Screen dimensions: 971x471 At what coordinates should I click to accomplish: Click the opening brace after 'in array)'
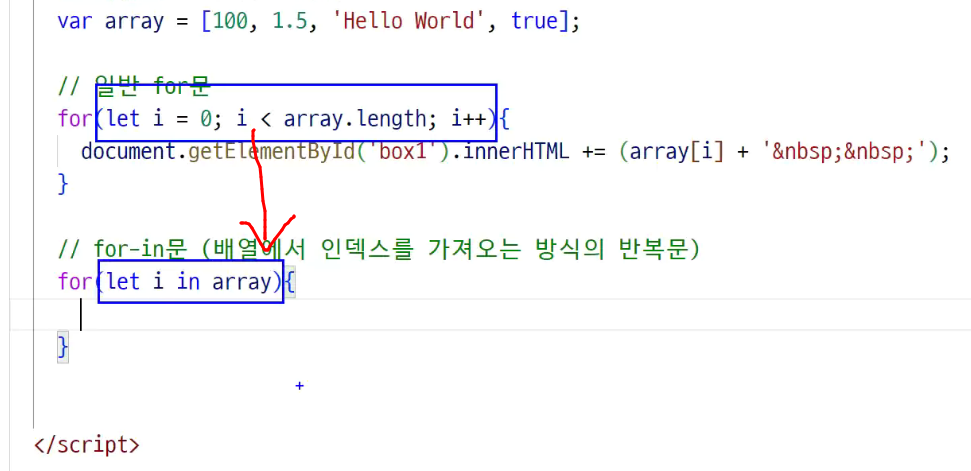(x=290, y=282)
